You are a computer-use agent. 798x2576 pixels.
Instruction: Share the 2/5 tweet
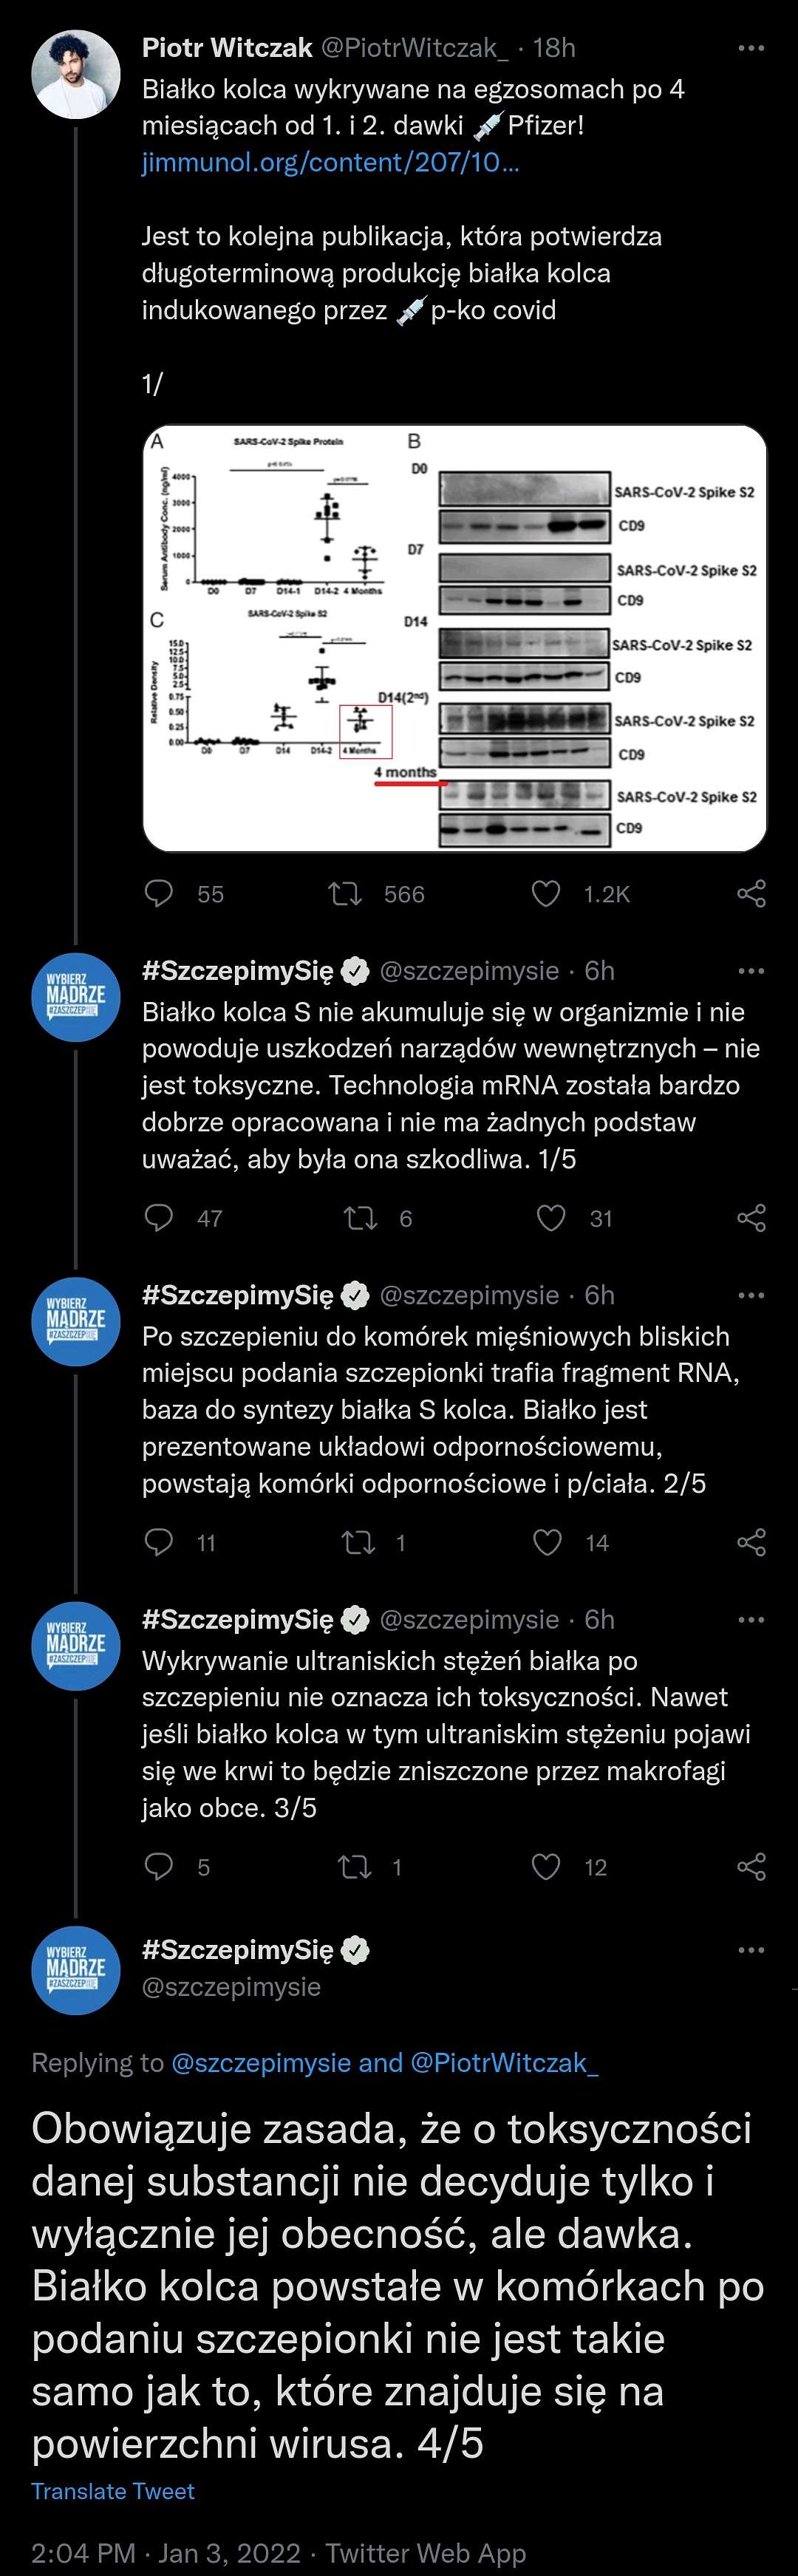click(751, 1541)
